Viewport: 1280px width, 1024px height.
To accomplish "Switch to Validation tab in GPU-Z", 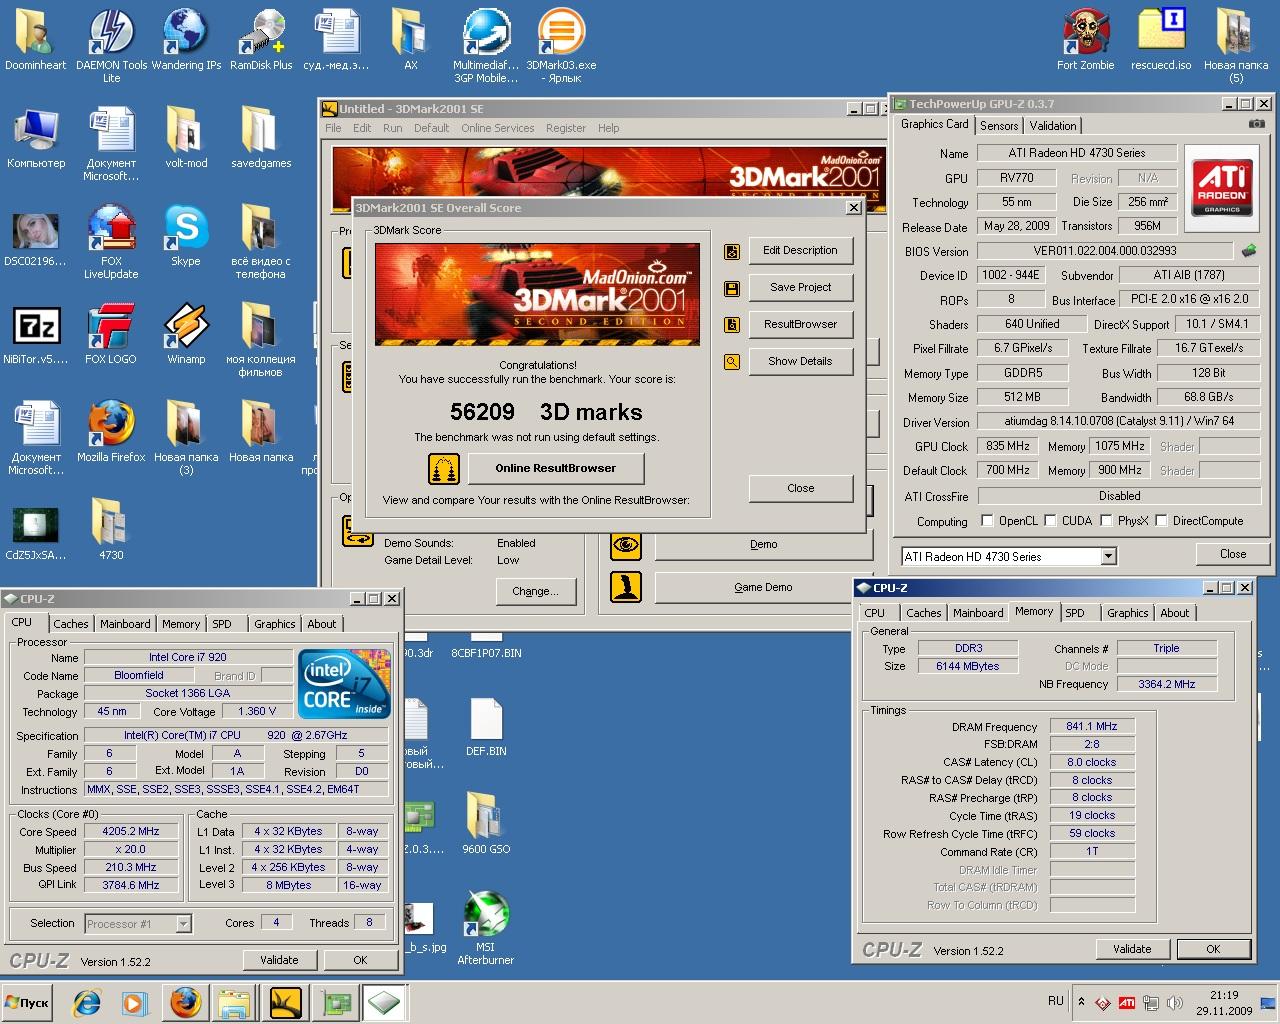I will pyautogui.click(x=1053, y=125).
